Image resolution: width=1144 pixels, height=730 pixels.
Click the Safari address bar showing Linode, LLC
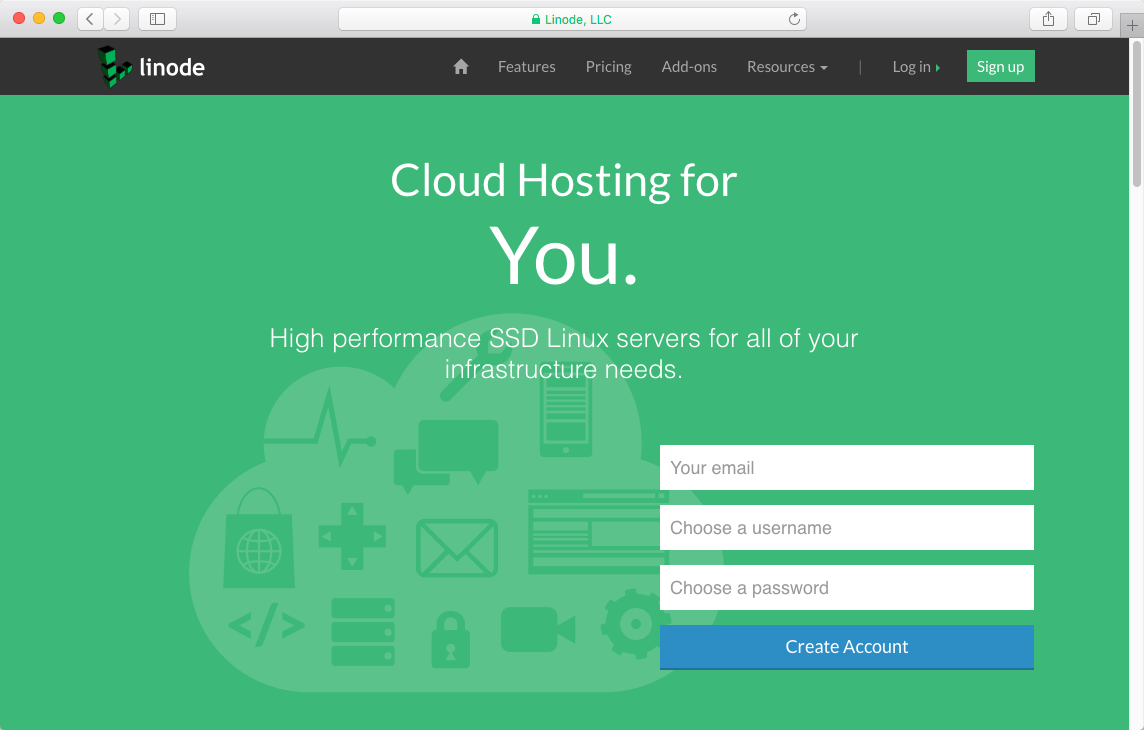tap(572, 19)
